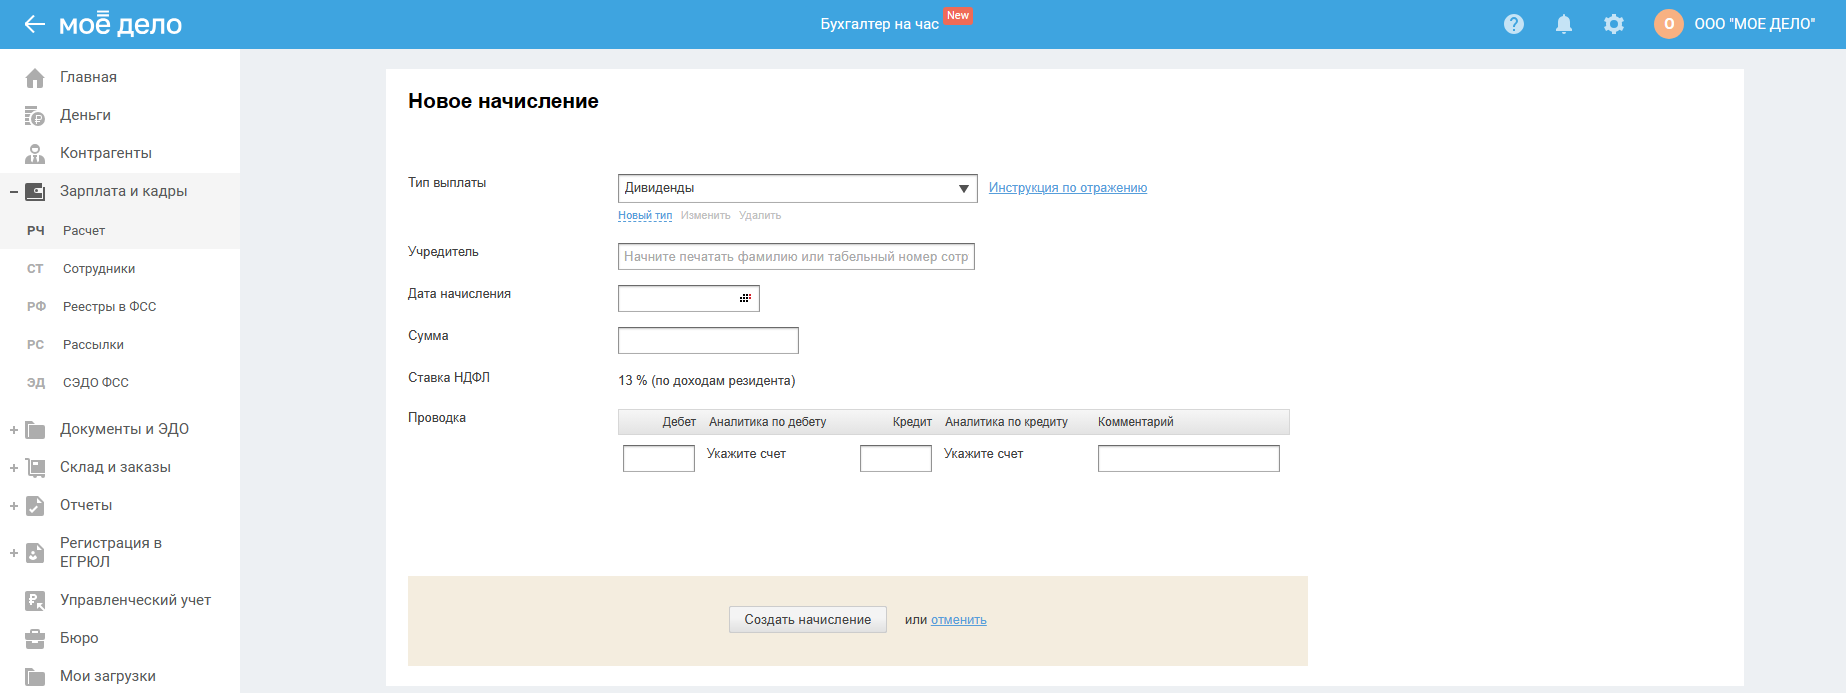Click the ООО "МОЕ ДЕЛО" account name

(x=1755, y=24)
